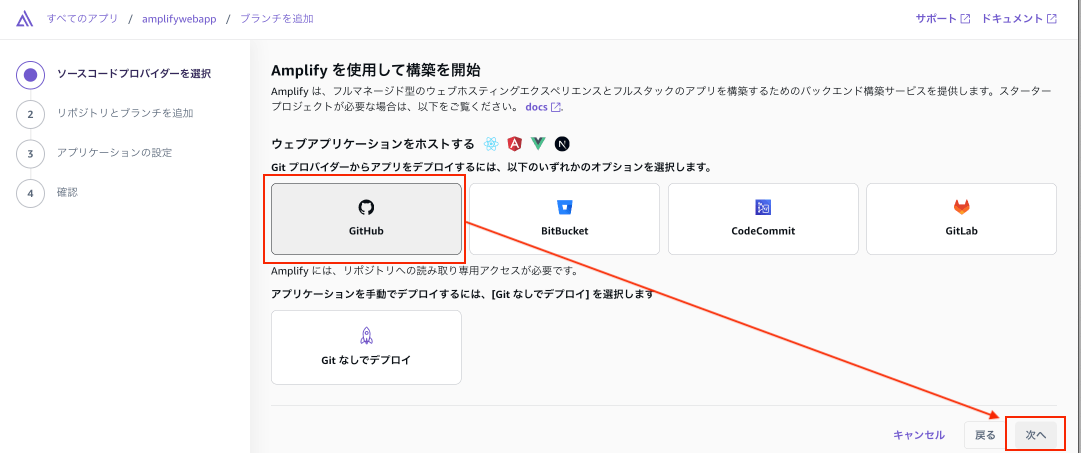Viewport: 1081px width, 453px height.
Task: Click 次へ to continue
Action: 1035,435
